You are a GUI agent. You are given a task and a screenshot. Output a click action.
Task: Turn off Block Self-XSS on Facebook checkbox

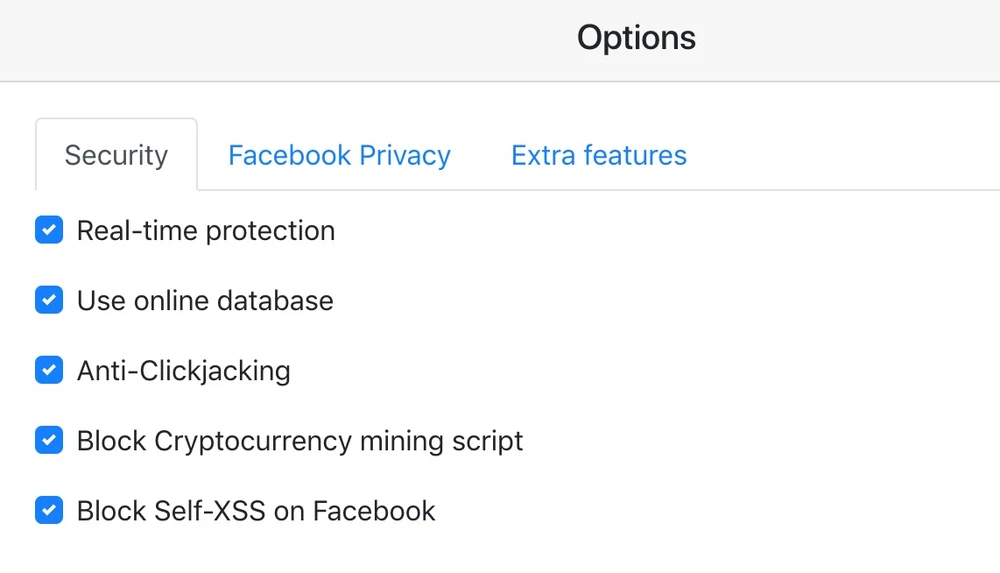click(x=49, y=511)
